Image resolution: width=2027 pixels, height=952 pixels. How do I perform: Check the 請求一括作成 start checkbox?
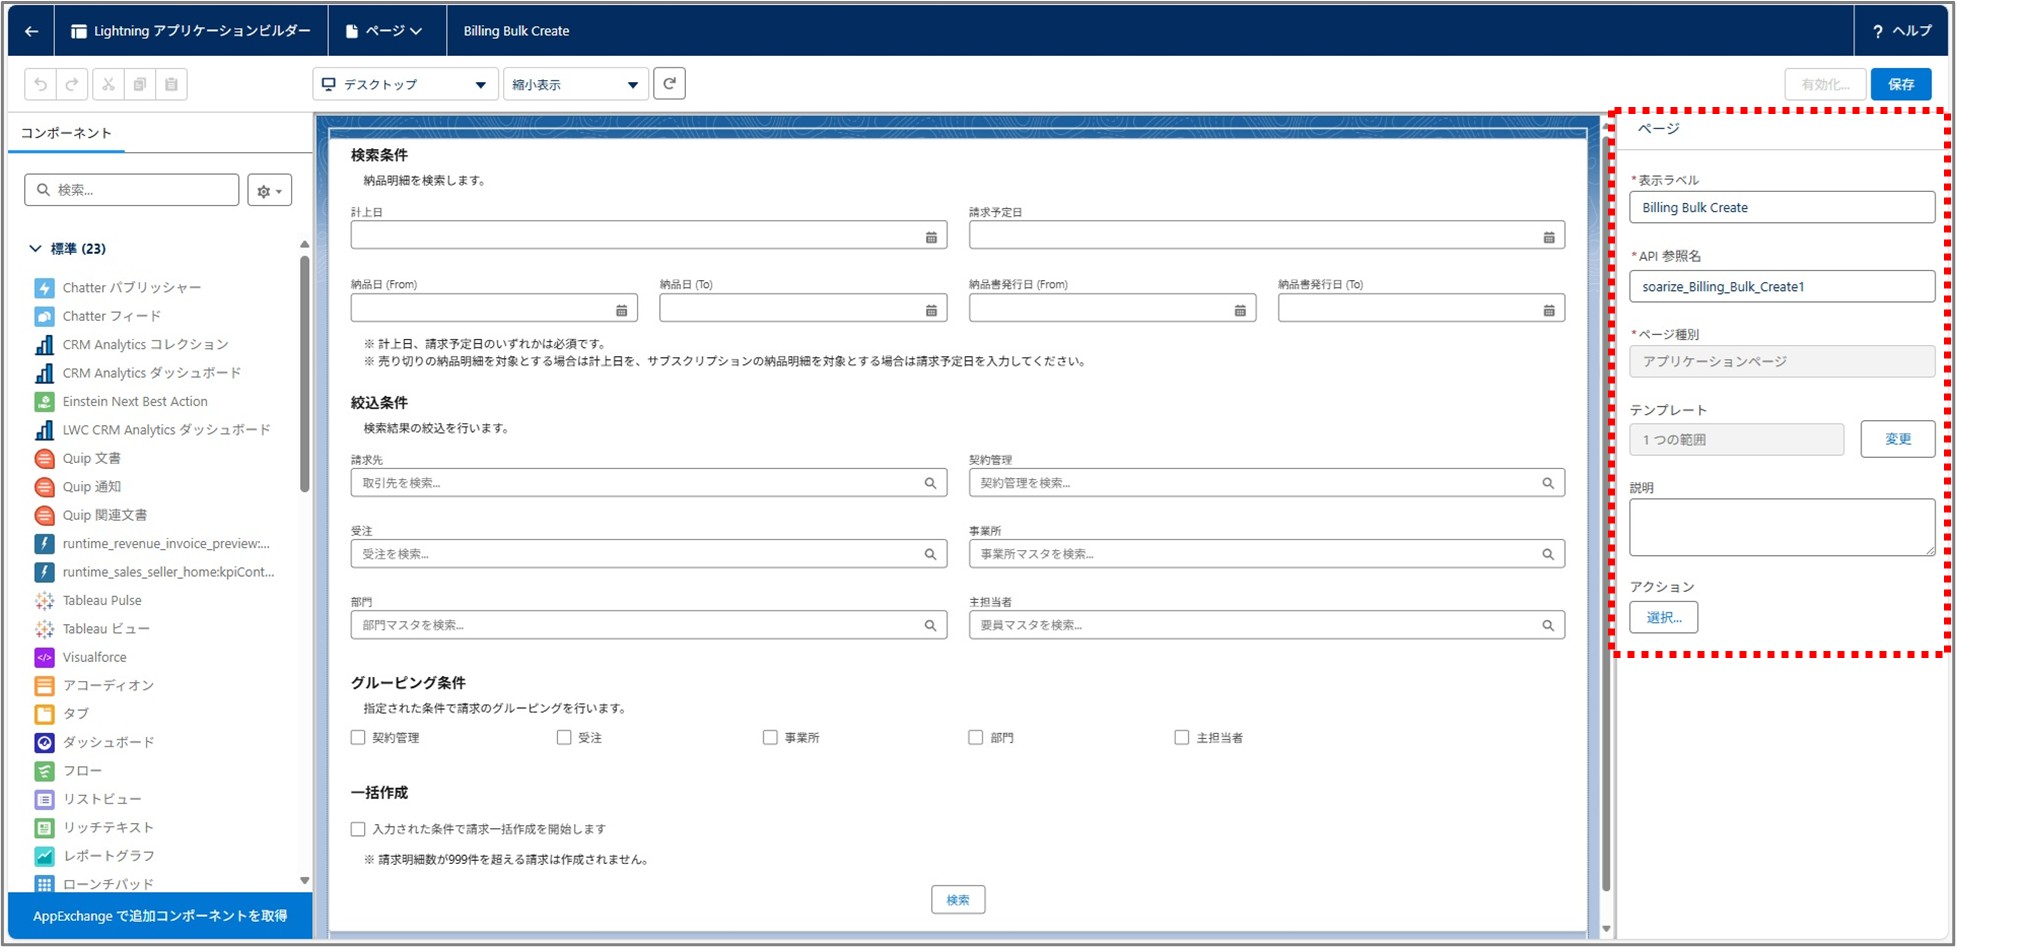tap(358, 829)
